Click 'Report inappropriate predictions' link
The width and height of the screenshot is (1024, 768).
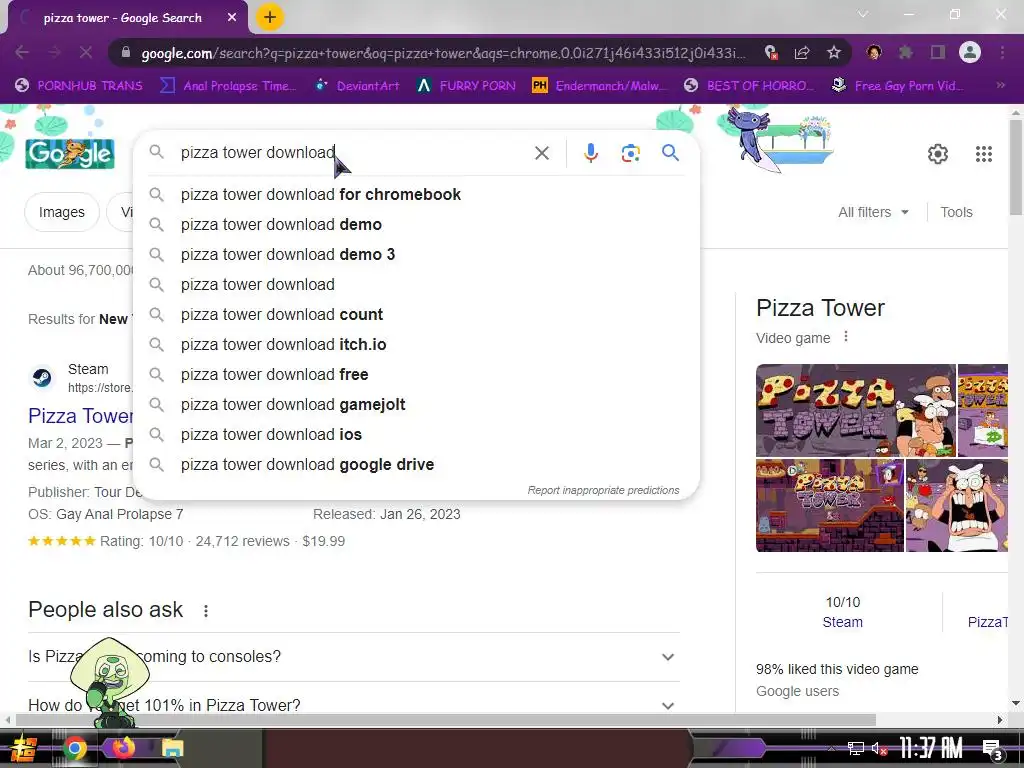(x=603, y=490)
